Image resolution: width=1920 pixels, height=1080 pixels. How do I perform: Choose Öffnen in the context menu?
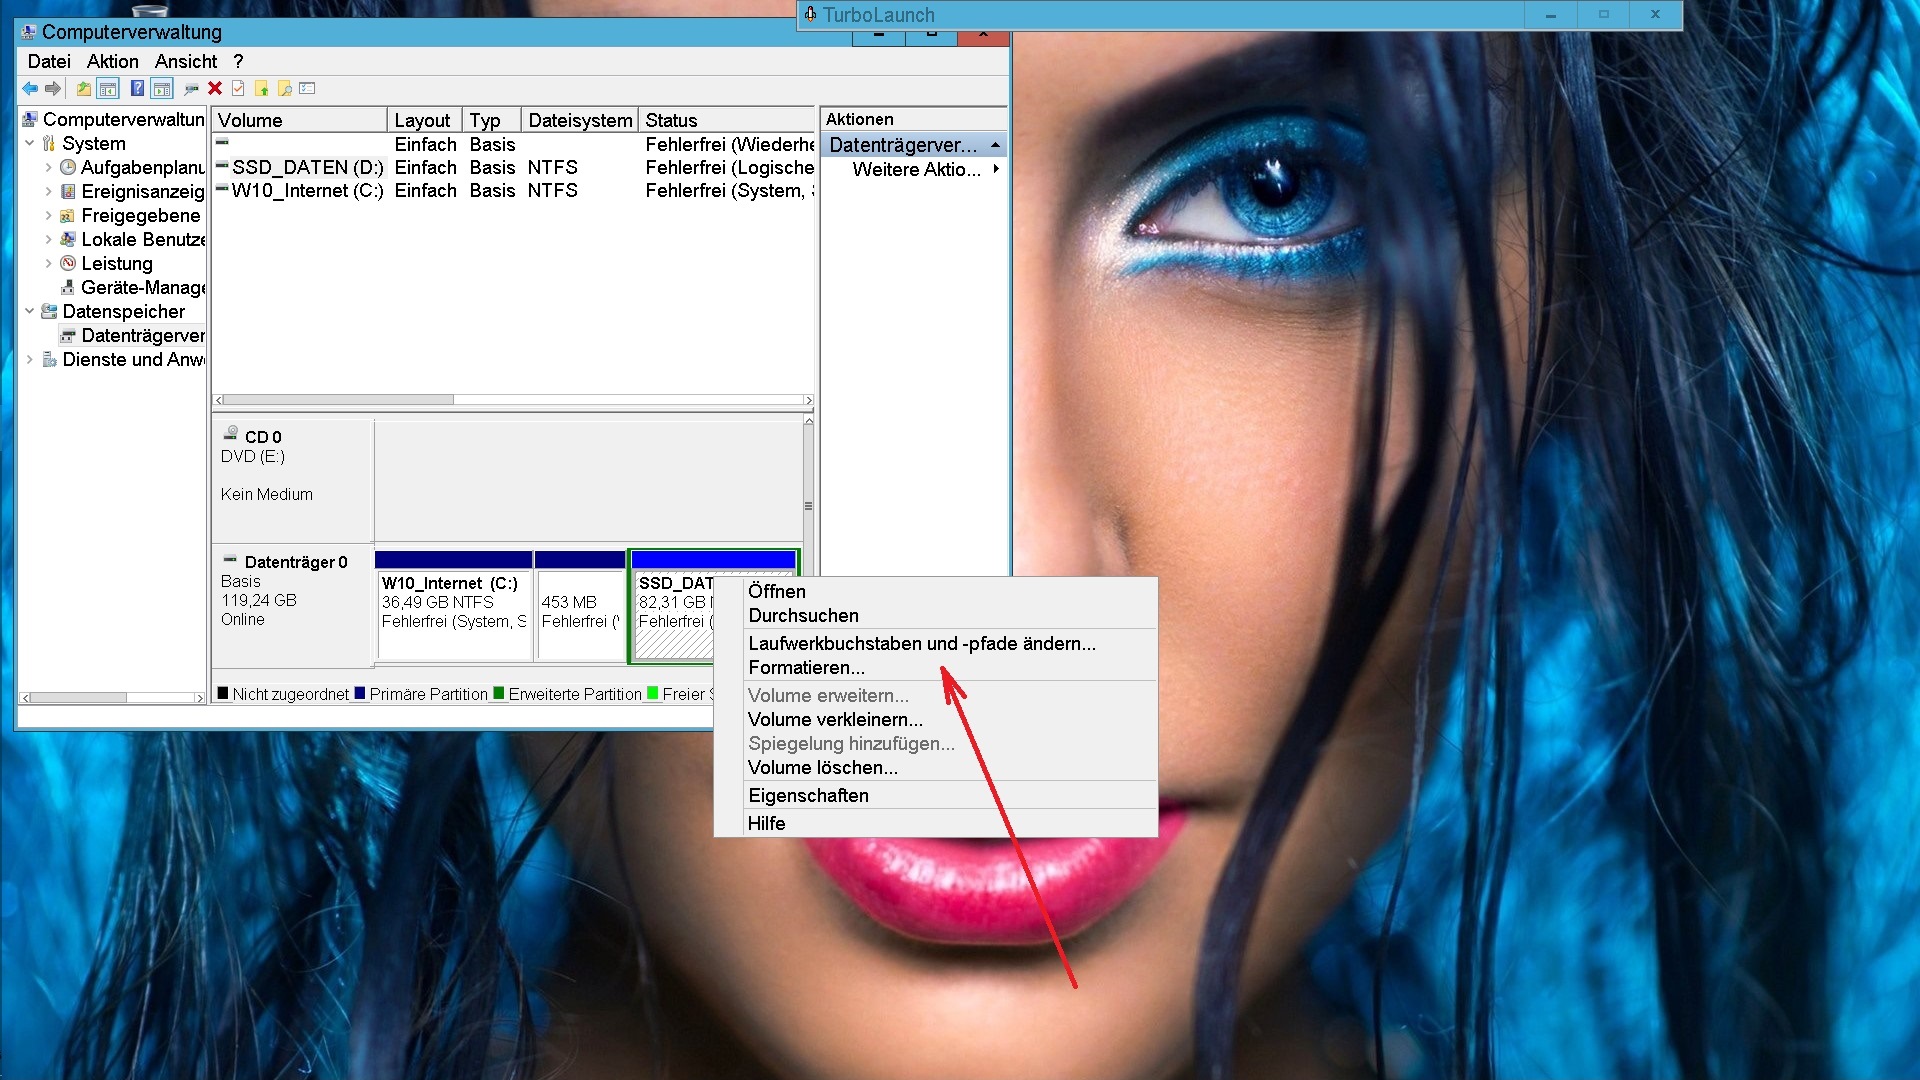click(936, 592)
